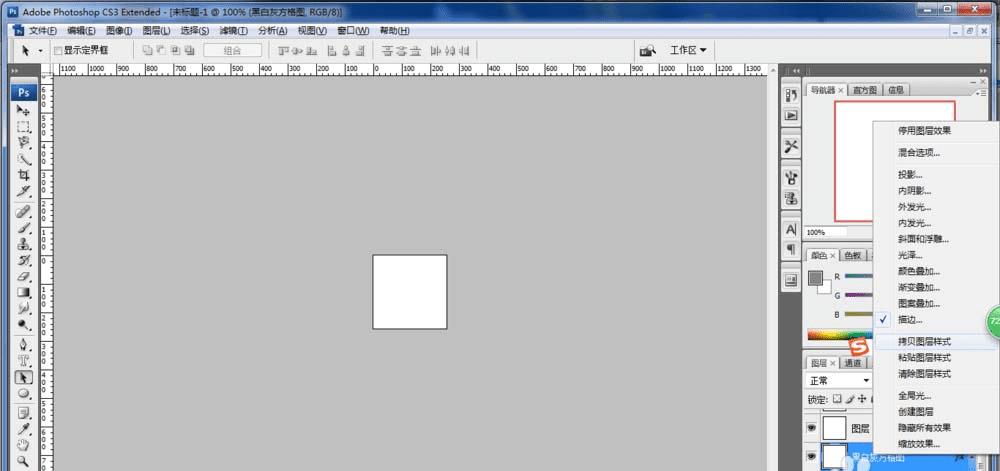This screenshot has height=471, width=1000.
Task: Select the Slice tool
Action: click(x=24, y=191)
